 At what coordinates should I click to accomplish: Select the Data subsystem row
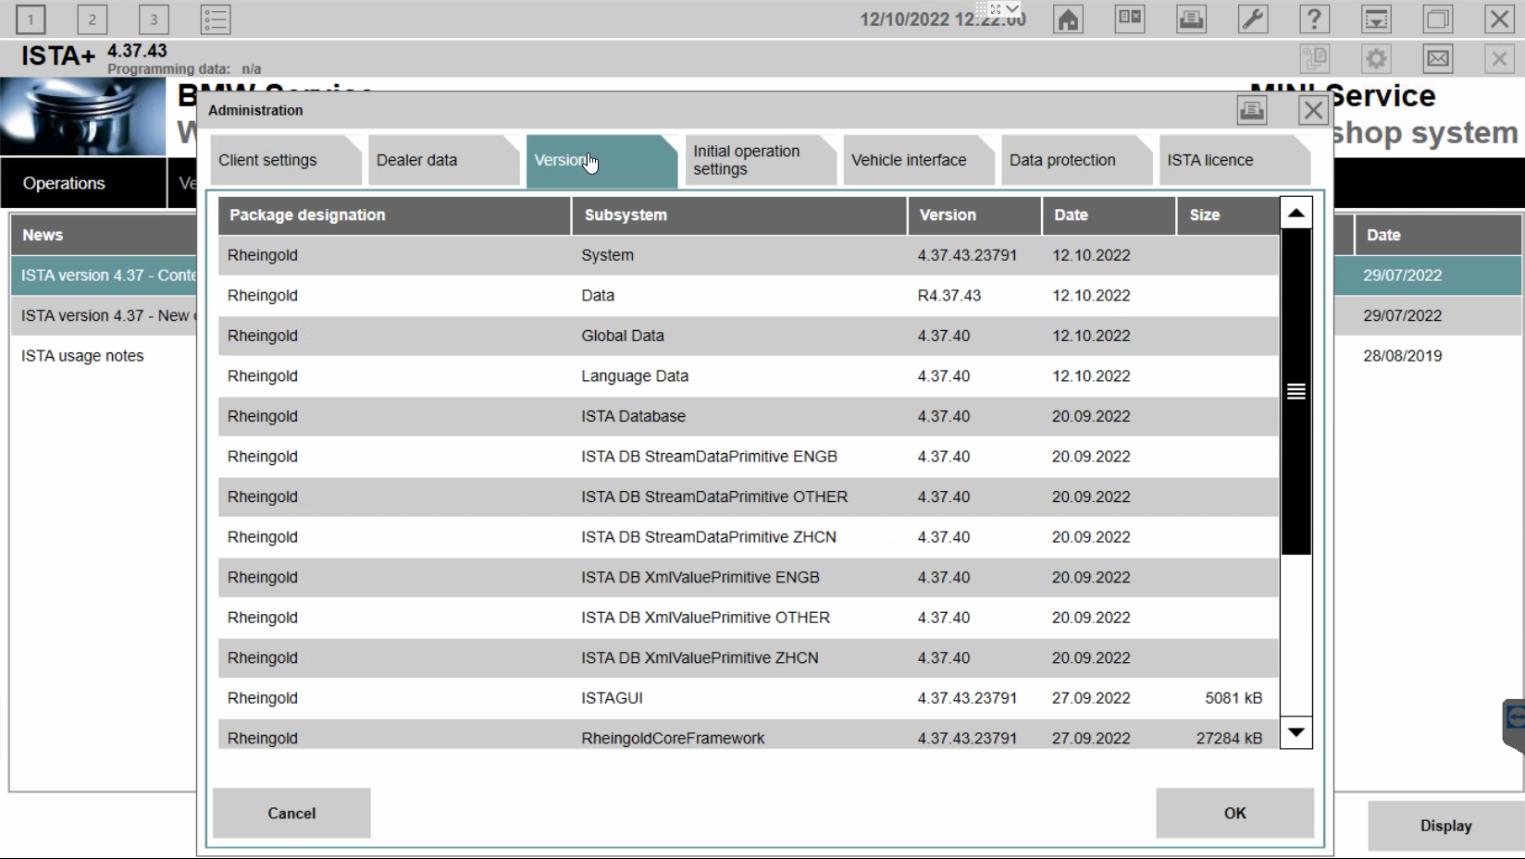(748, 295)
